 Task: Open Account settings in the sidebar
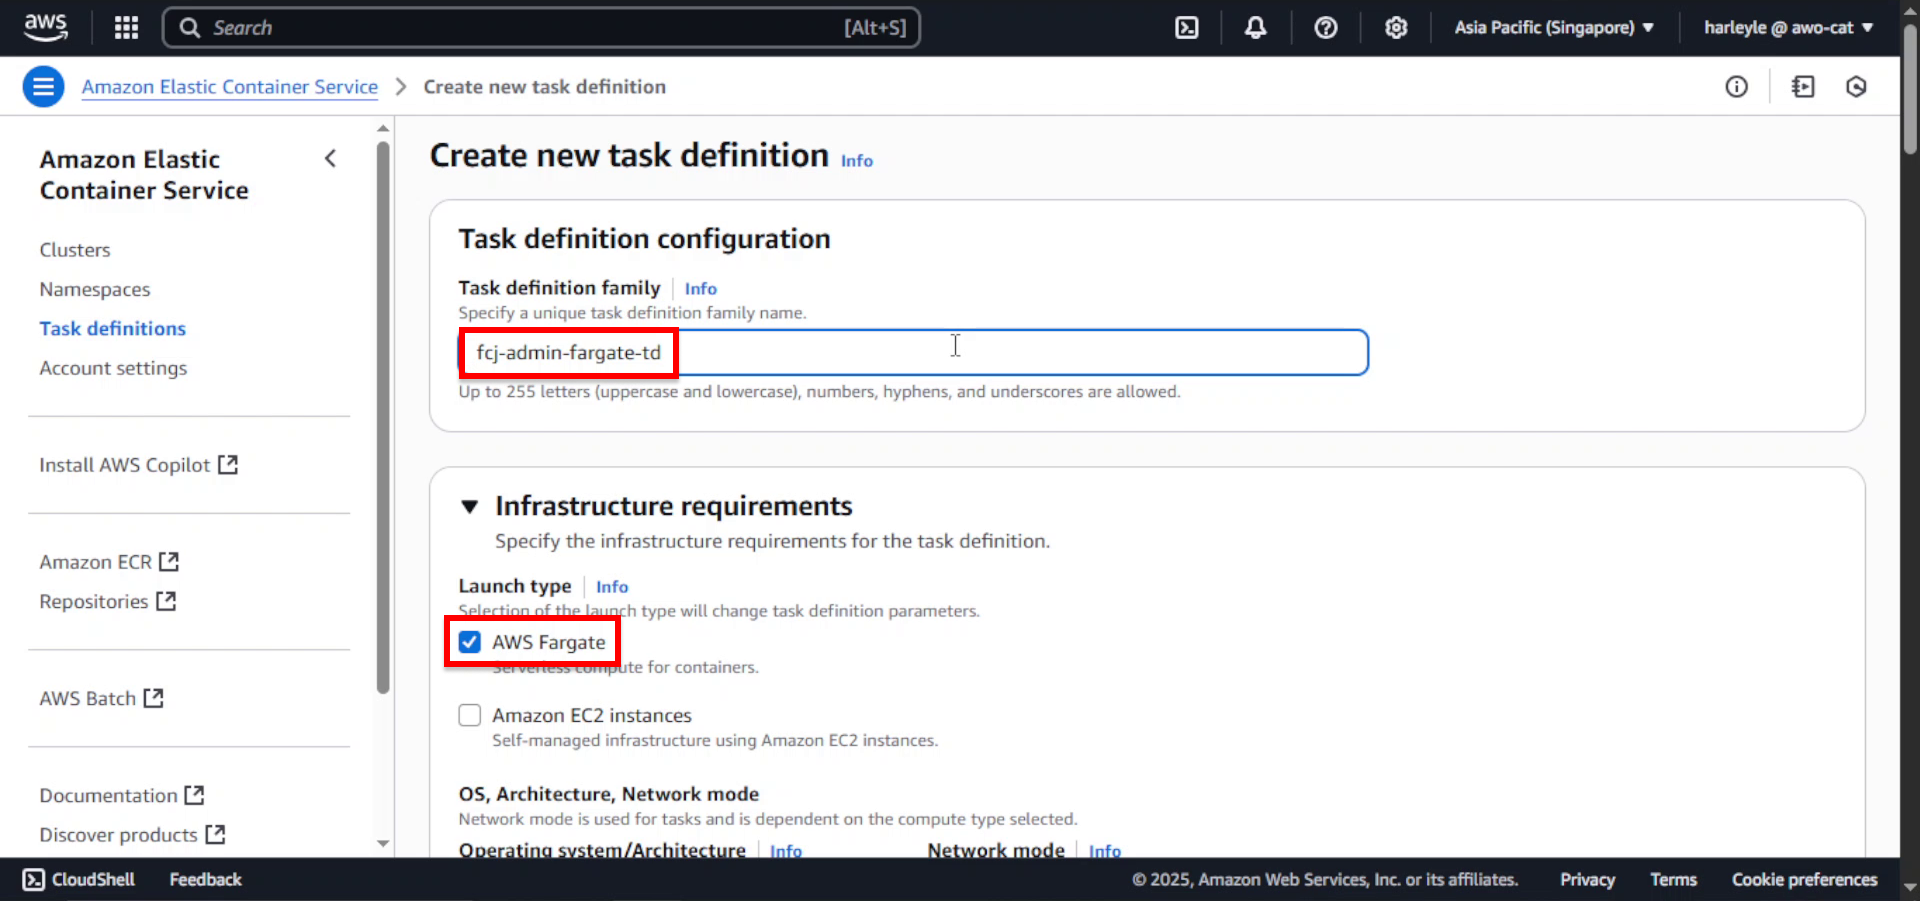[113, 368]
